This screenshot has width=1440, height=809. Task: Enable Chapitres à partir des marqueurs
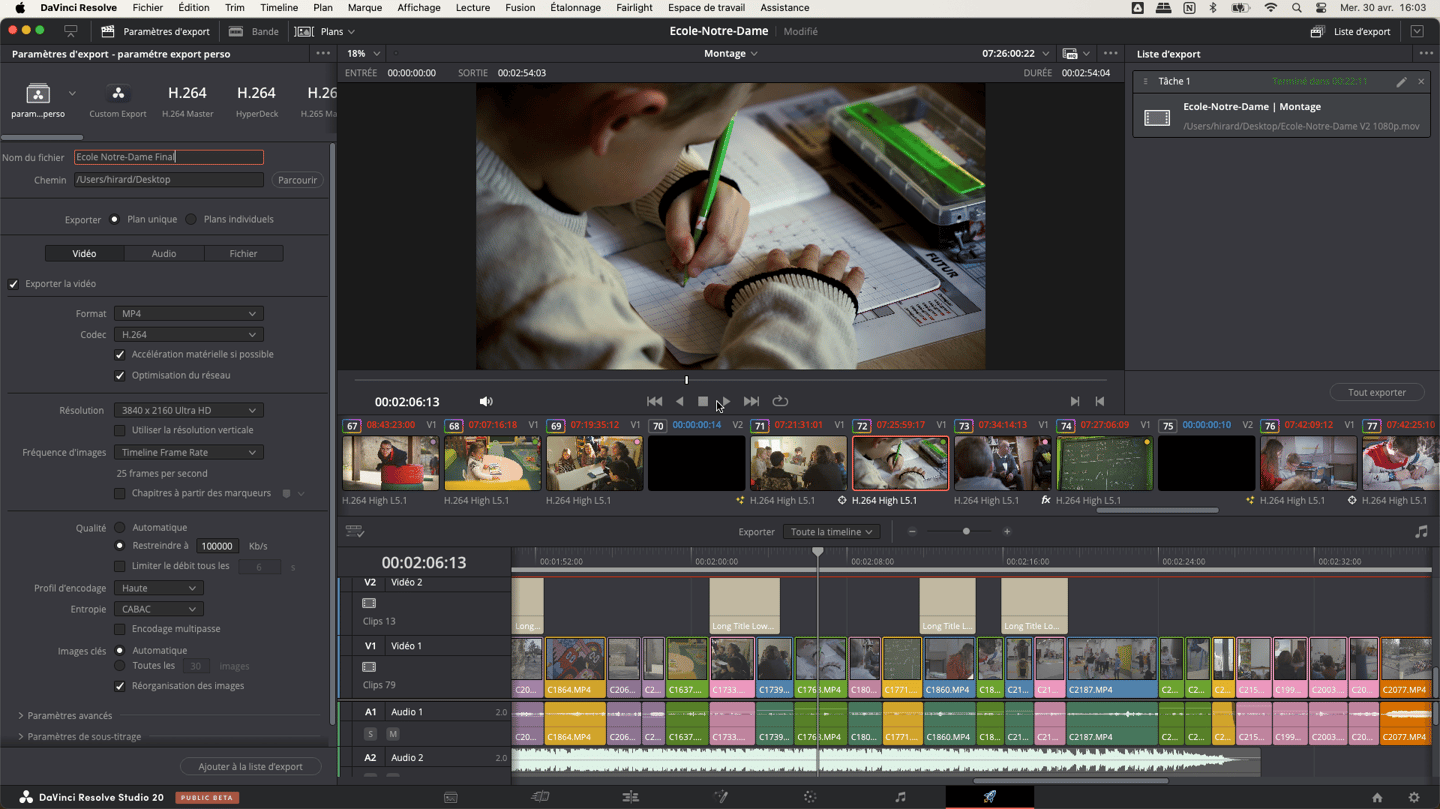pyautogui.click(x=120, y=493)
